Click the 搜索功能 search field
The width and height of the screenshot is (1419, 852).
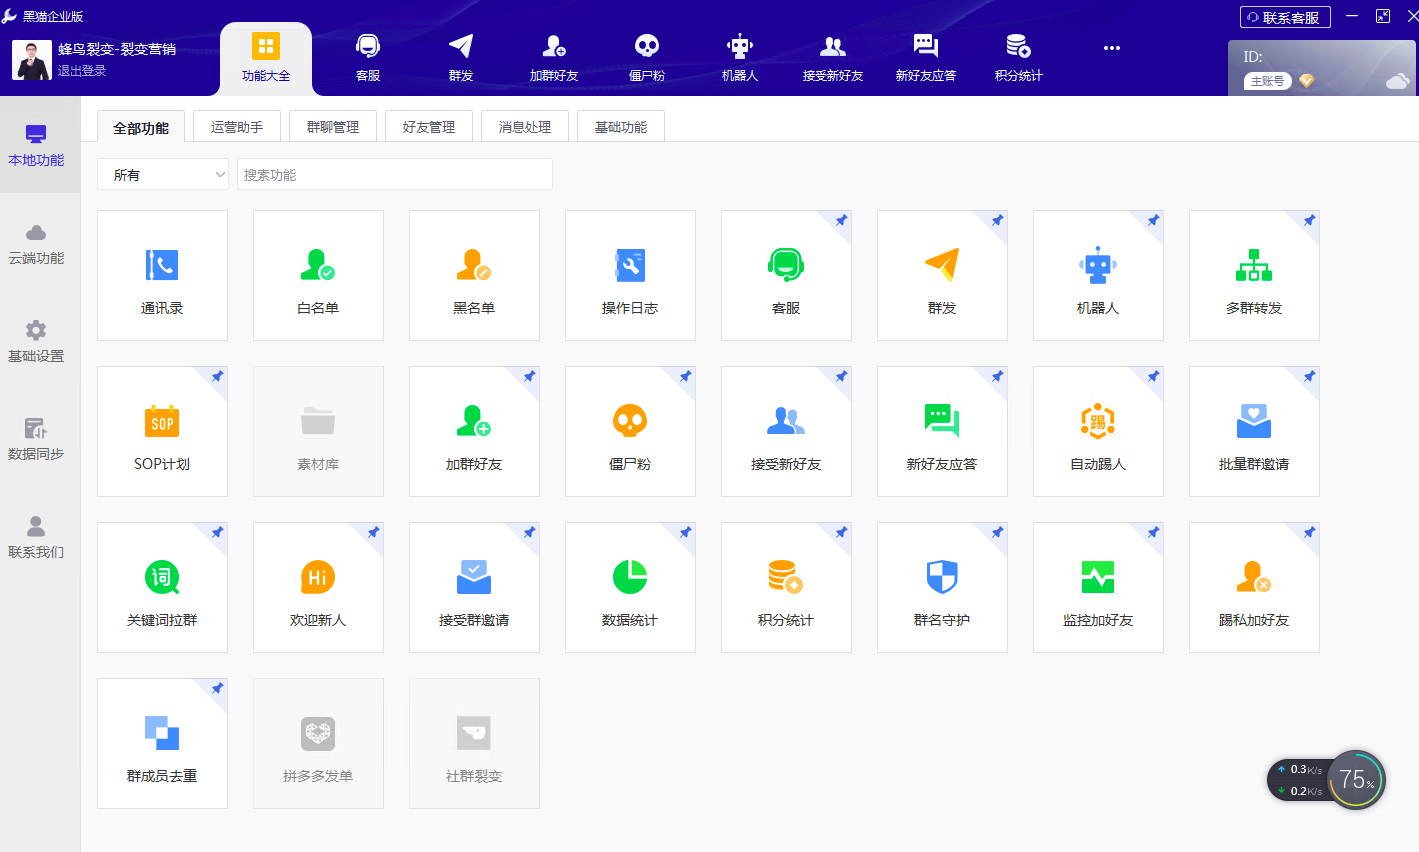(x=394, y=175)
